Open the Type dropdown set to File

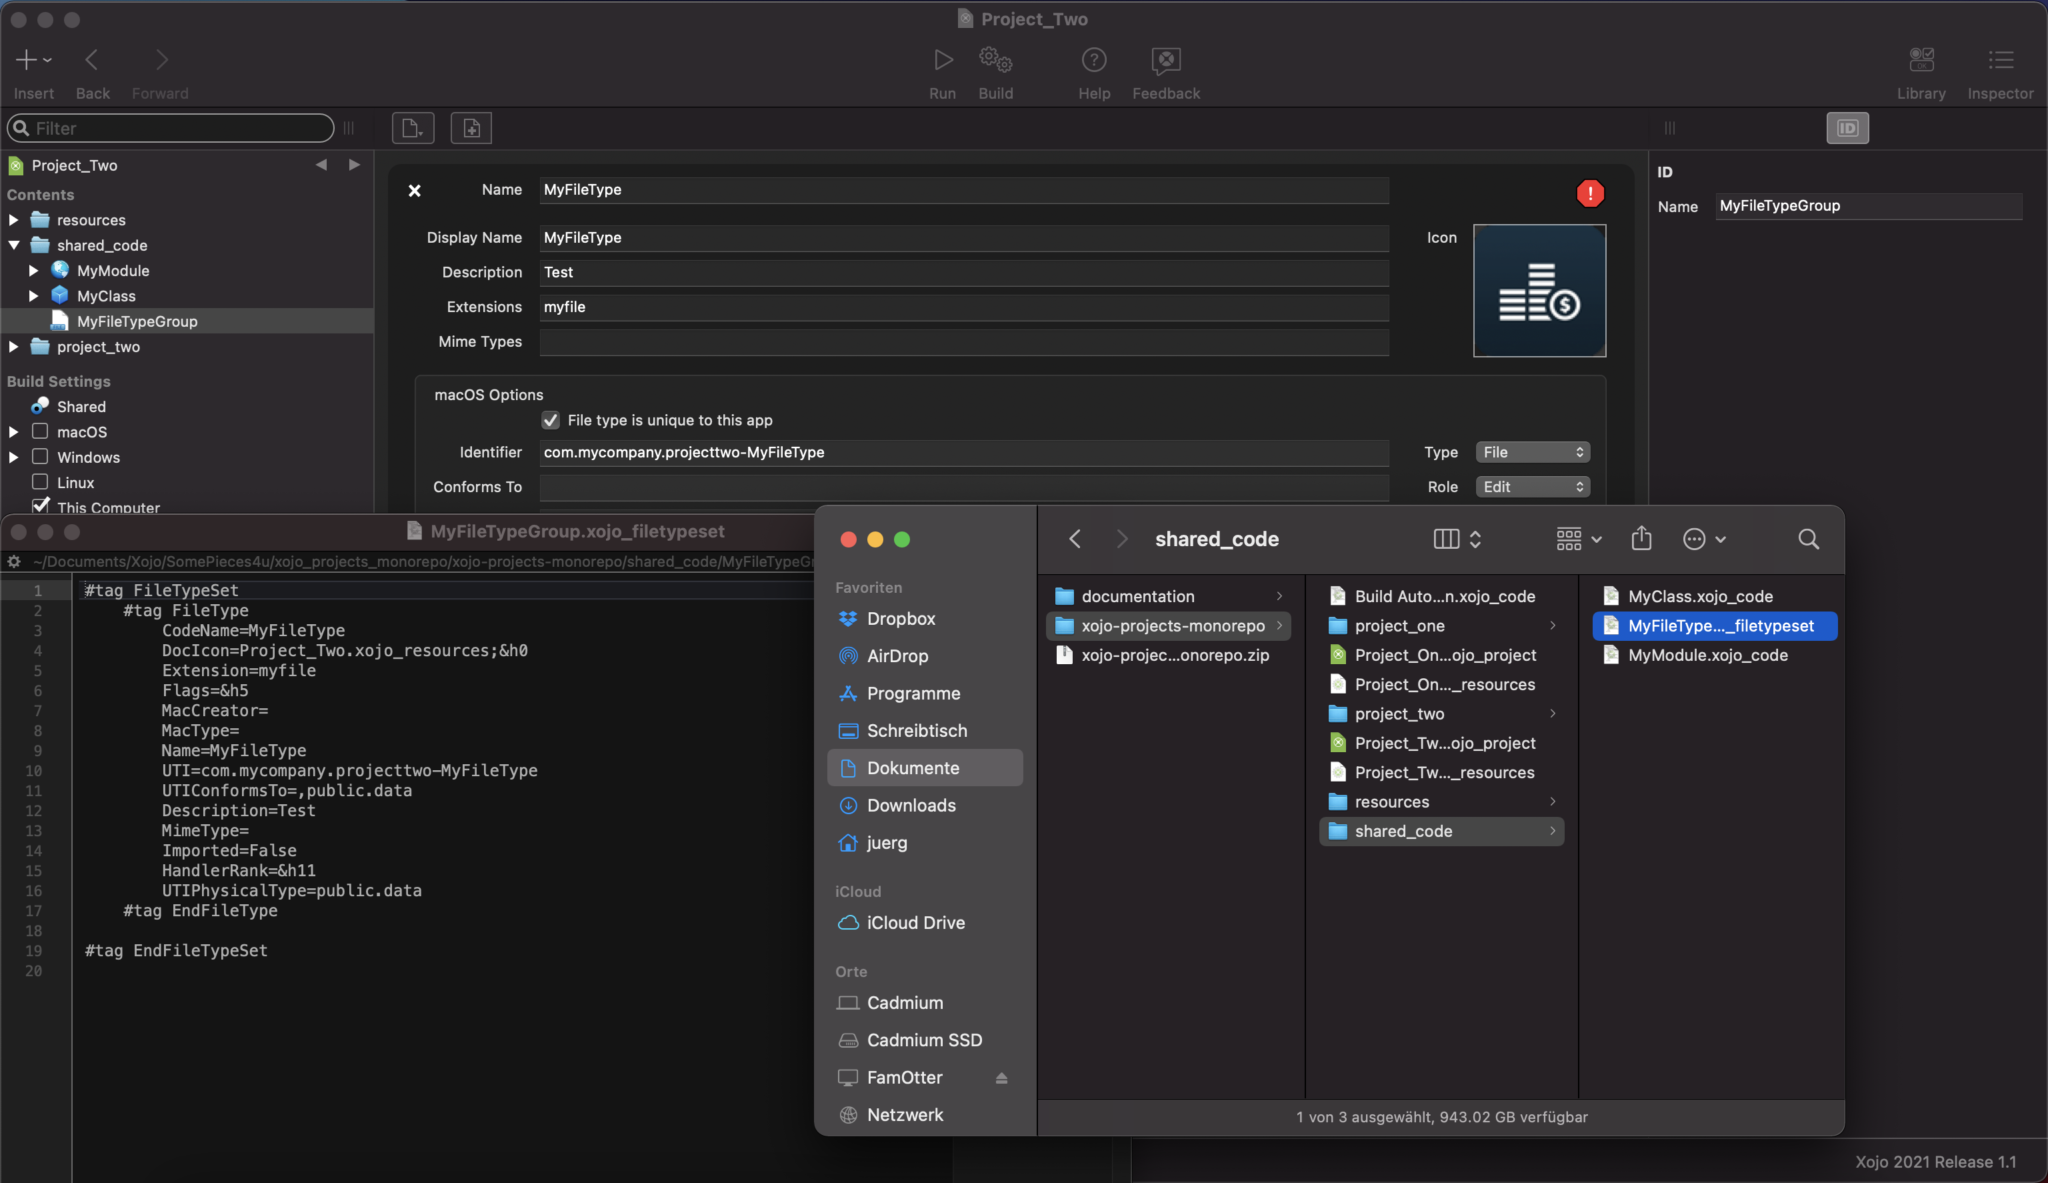[1532, 453]
